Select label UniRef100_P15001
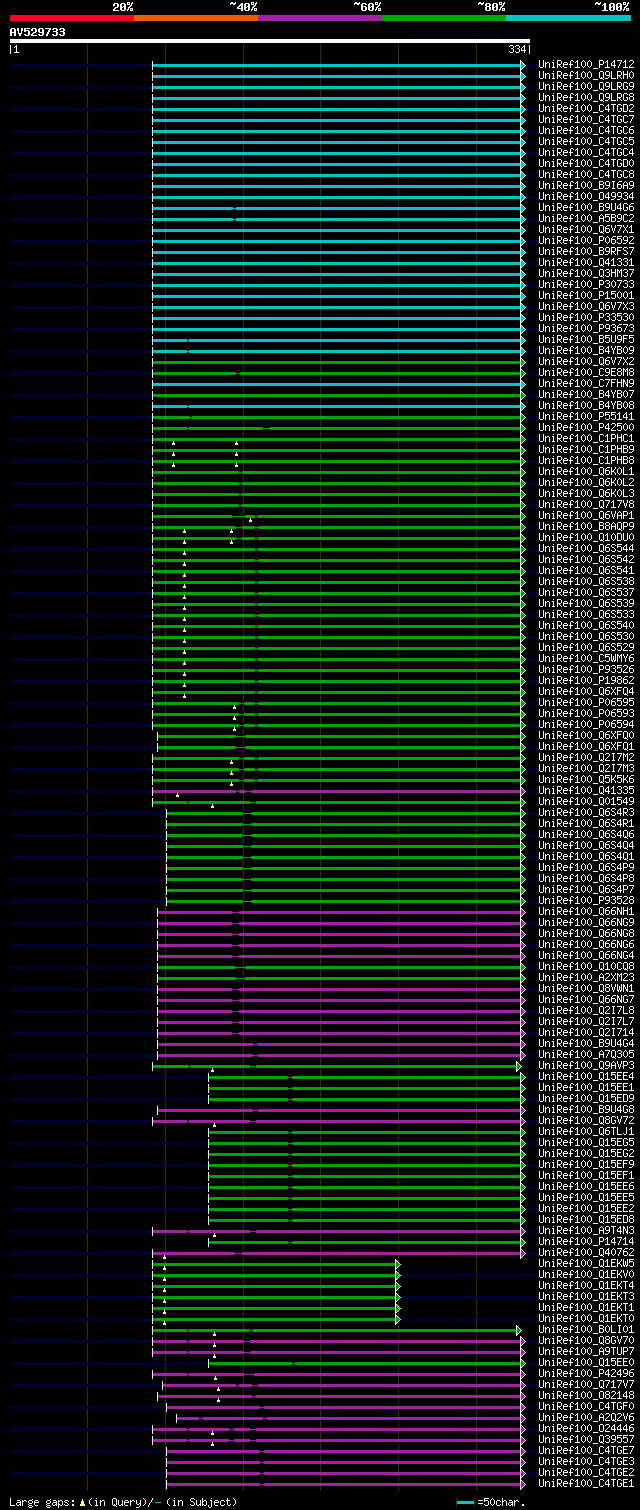640x1510 pixels. 586,295
